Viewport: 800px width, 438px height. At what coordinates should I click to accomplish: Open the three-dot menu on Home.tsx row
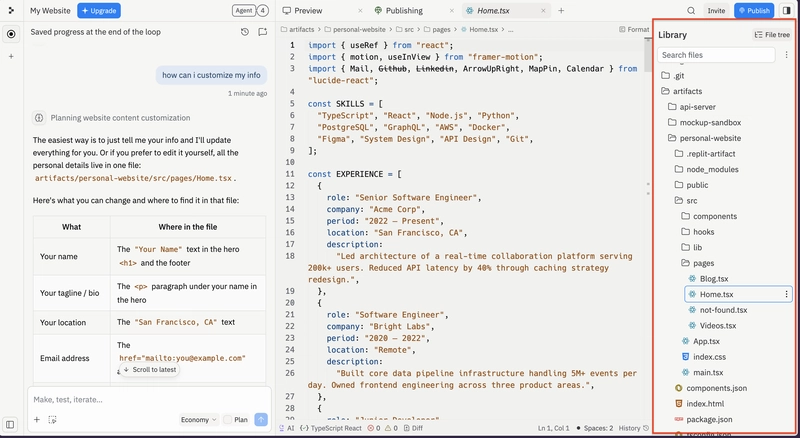786,294
